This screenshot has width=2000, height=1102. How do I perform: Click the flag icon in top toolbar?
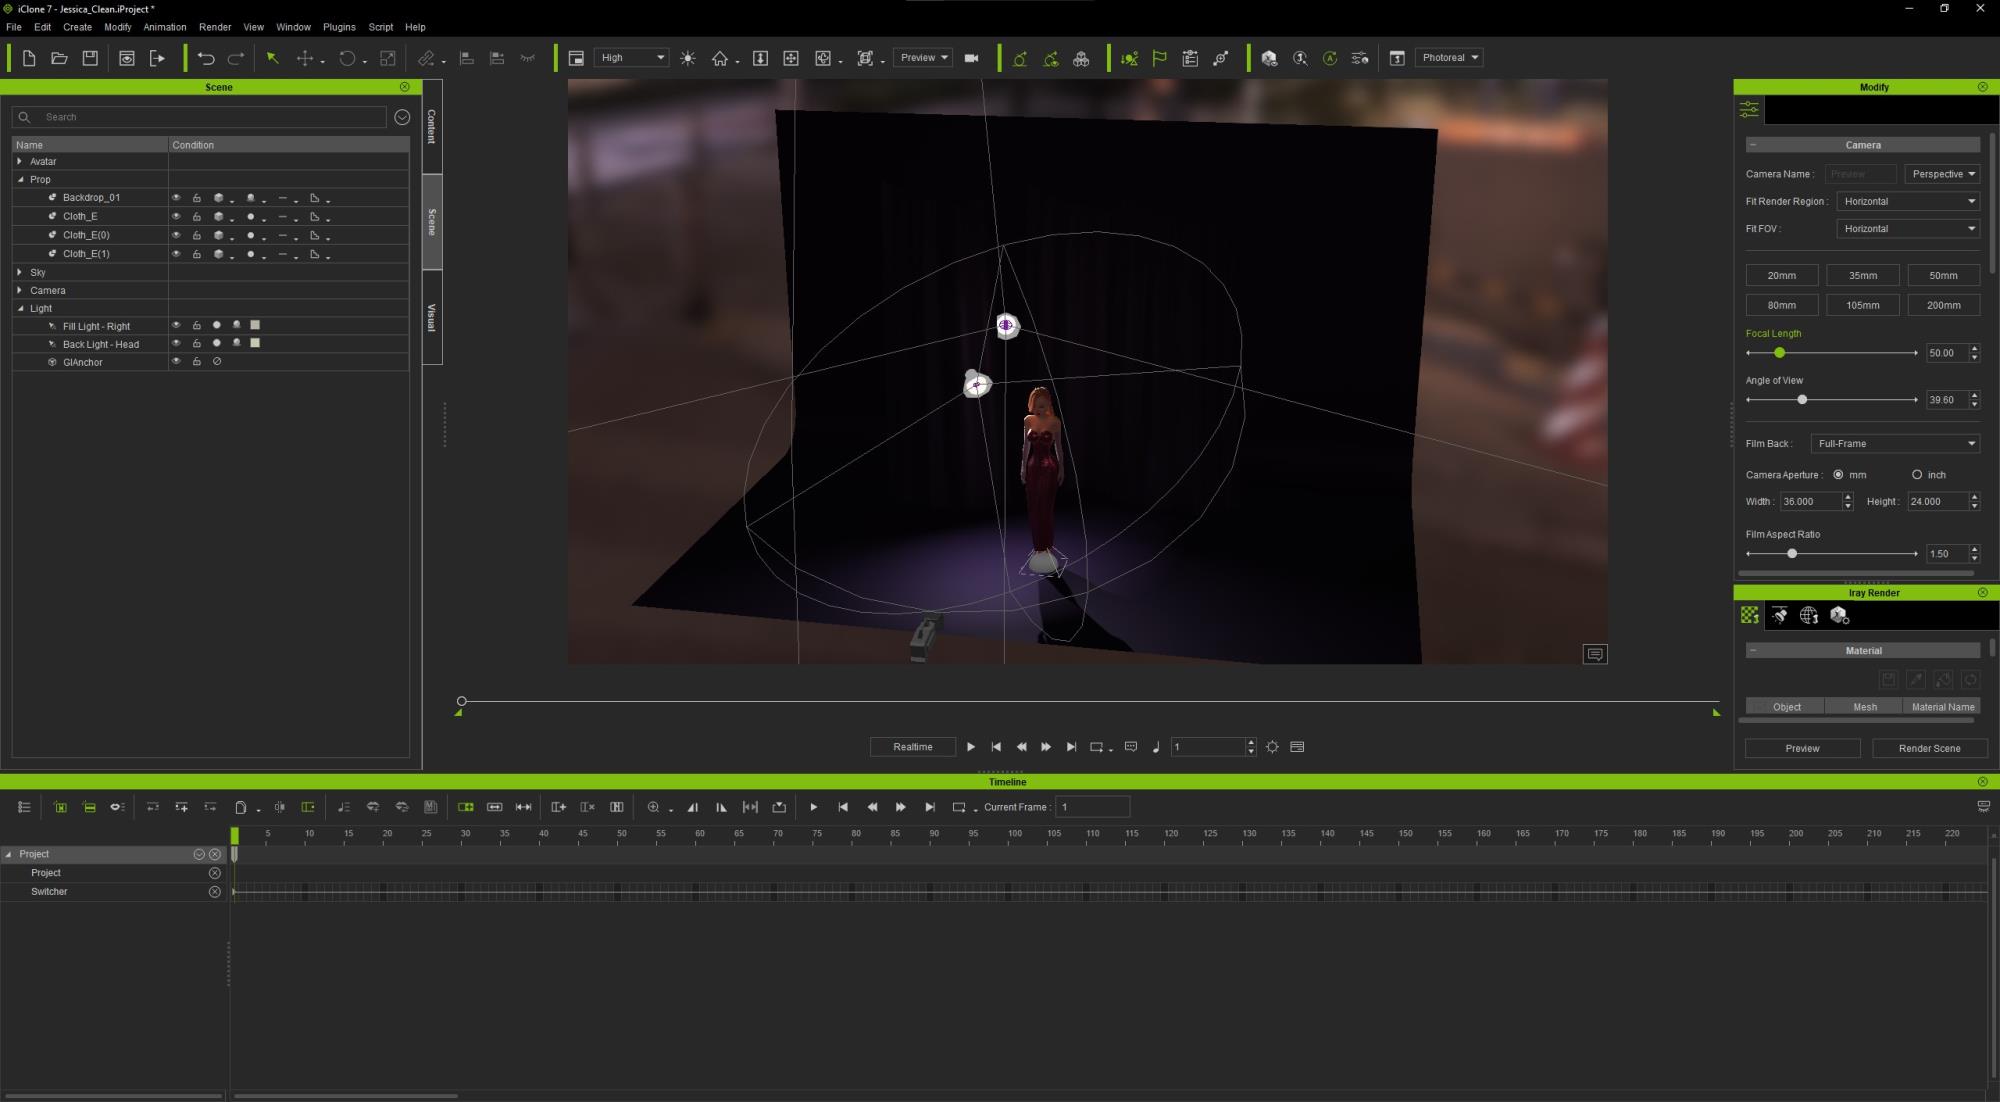[x=1160, y=58]
